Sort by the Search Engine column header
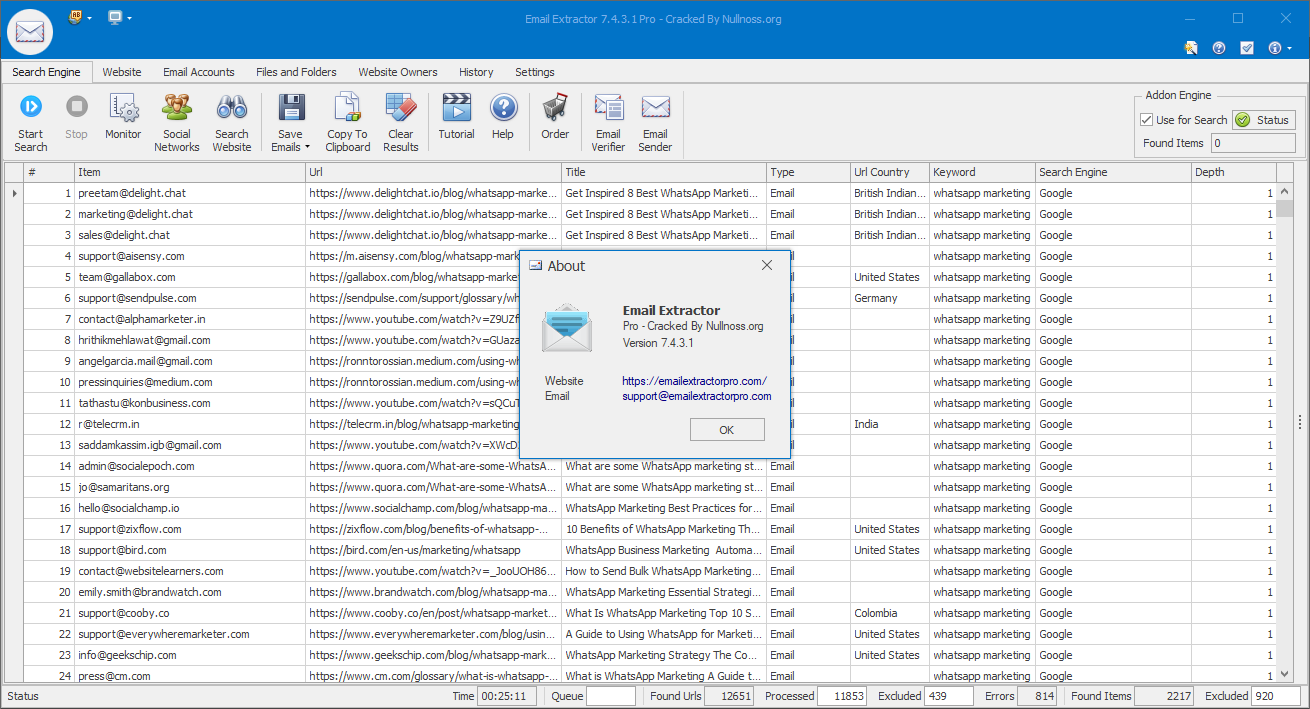 click(1113, 172)
